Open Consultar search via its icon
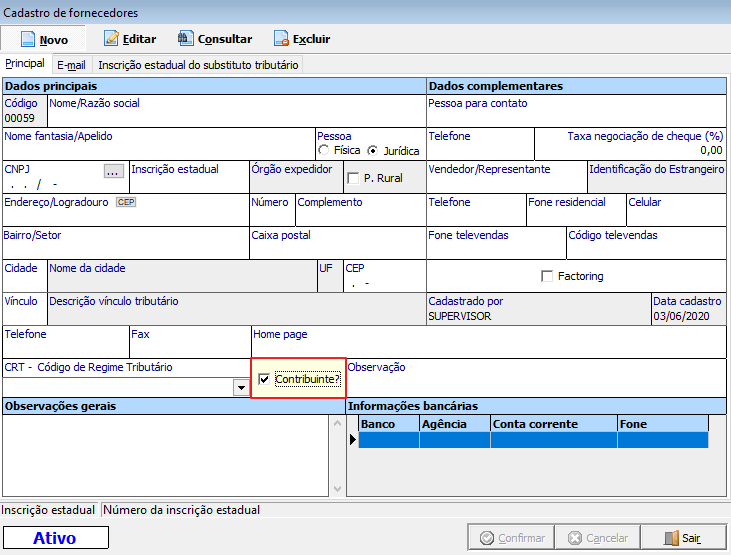The width and height of the screenshot is (731, 555). pos(185,39)
